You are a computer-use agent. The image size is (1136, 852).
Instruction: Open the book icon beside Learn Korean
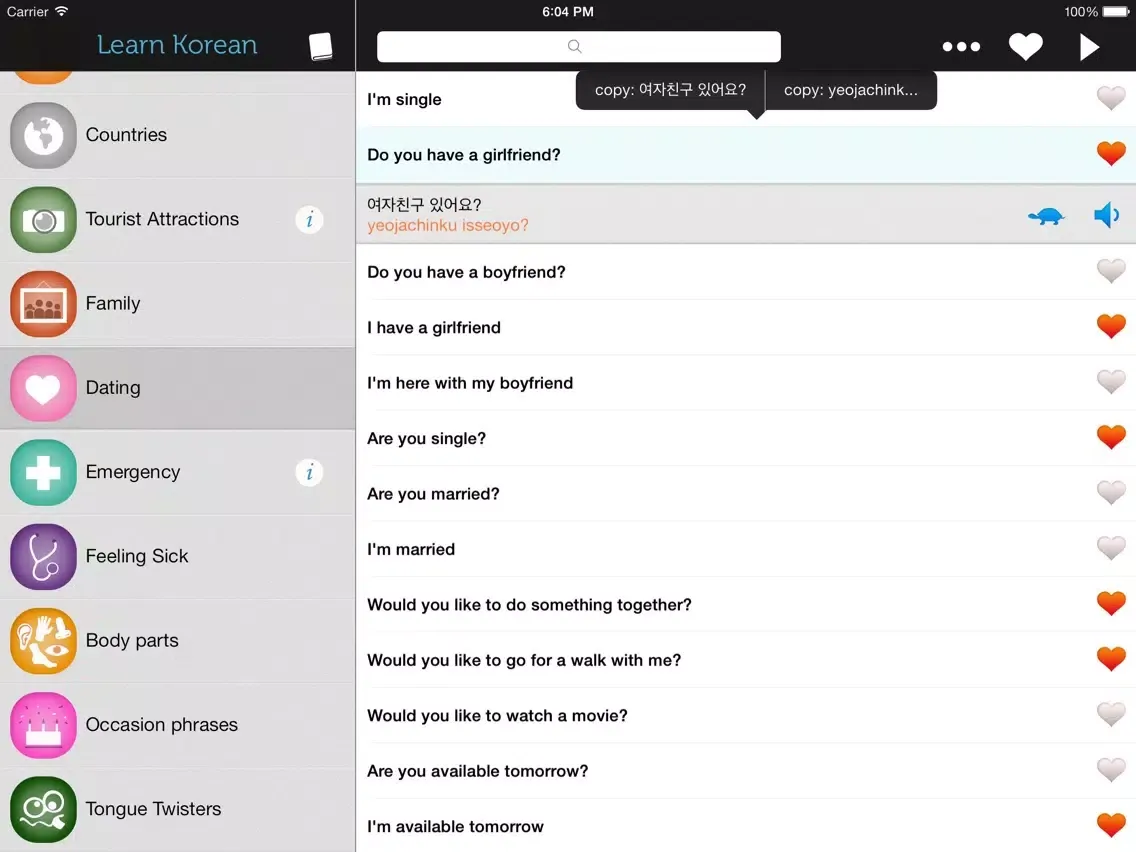click(x=320, y=46)
